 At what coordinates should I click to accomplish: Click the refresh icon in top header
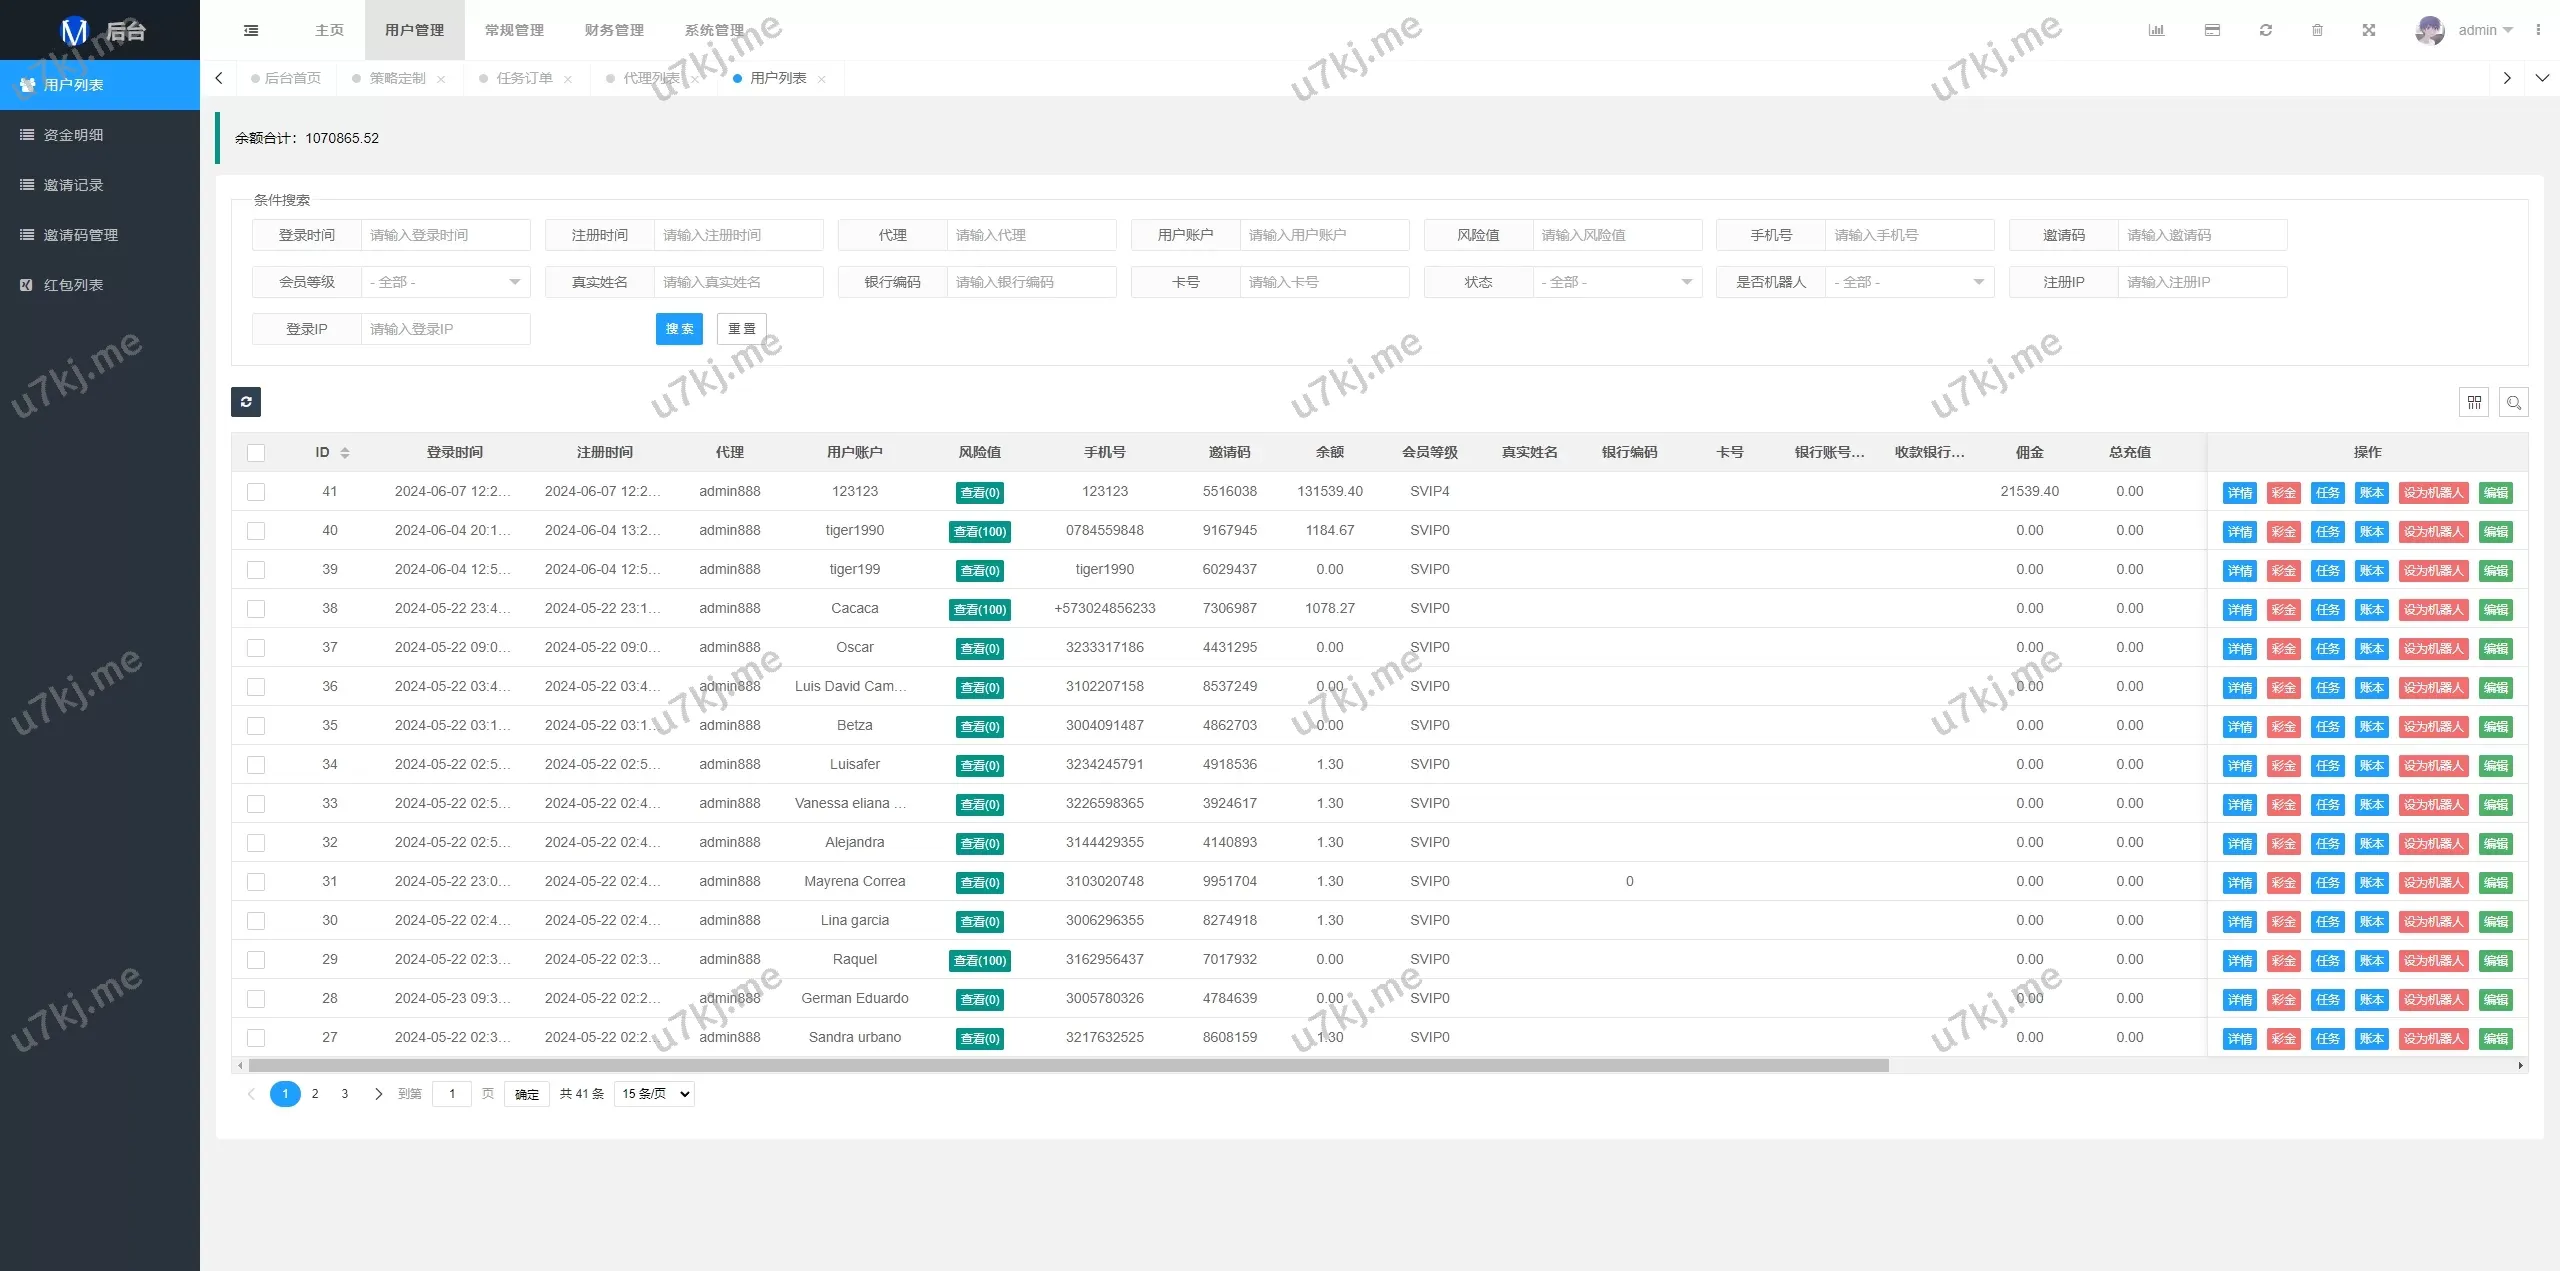pyautogui.click(x=2266, y=30)
